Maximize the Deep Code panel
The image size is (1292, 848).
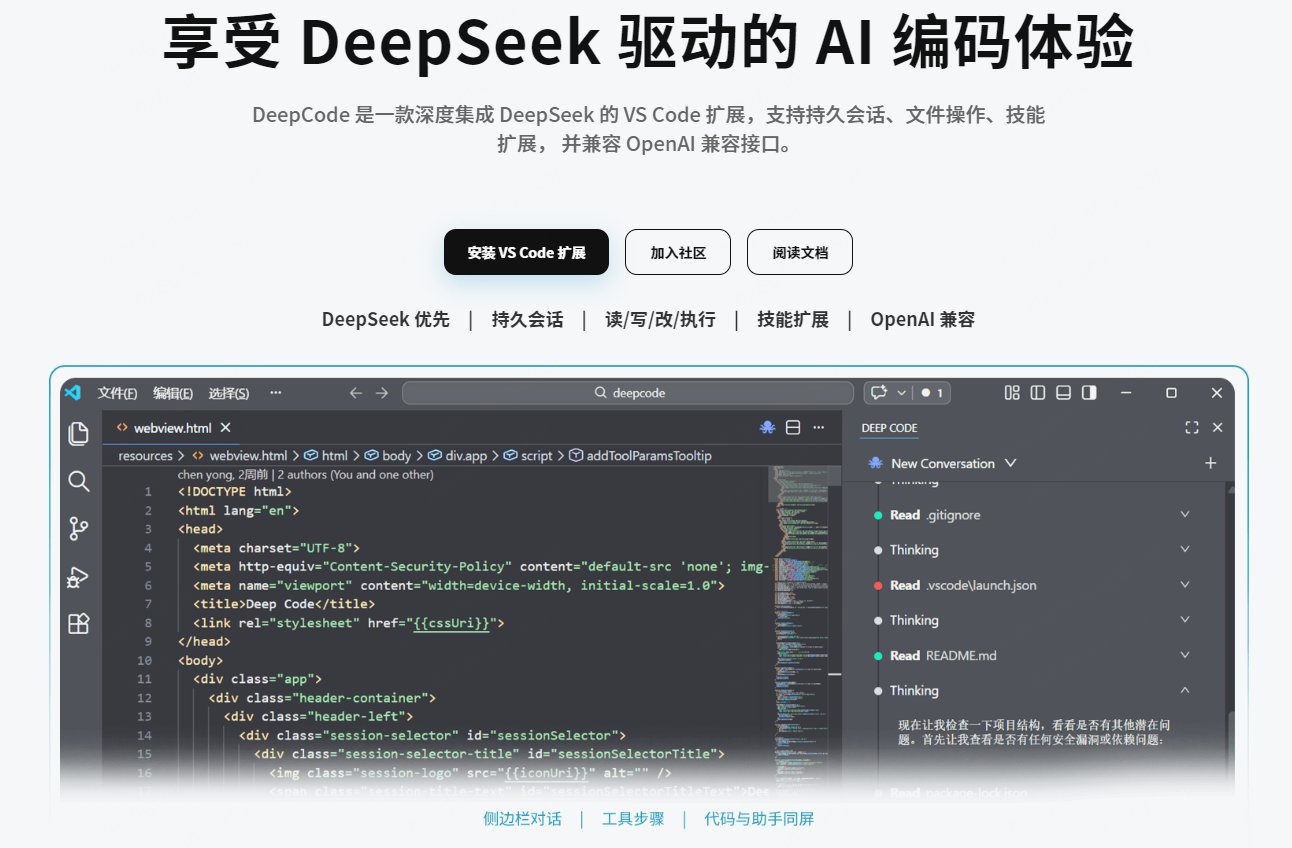point(1192,428)
